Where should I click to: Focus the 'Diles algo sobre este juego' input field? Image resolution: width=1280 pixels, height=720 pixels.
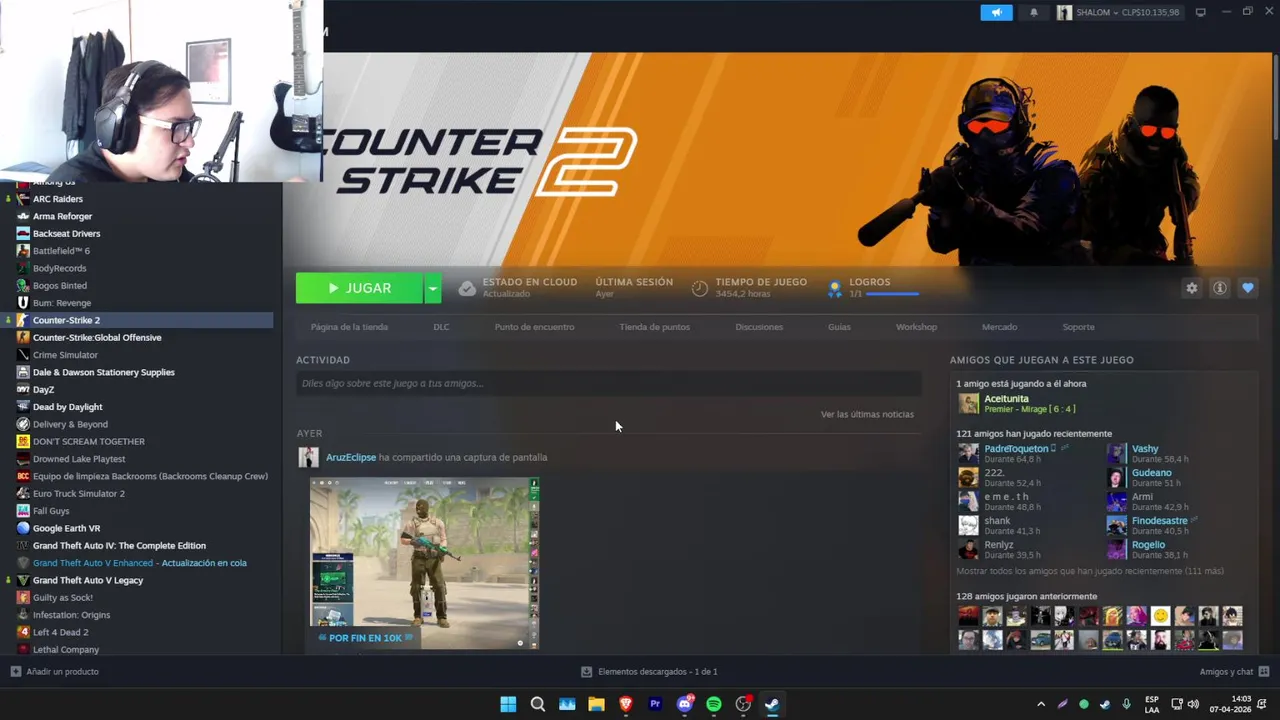click(608, 383)
